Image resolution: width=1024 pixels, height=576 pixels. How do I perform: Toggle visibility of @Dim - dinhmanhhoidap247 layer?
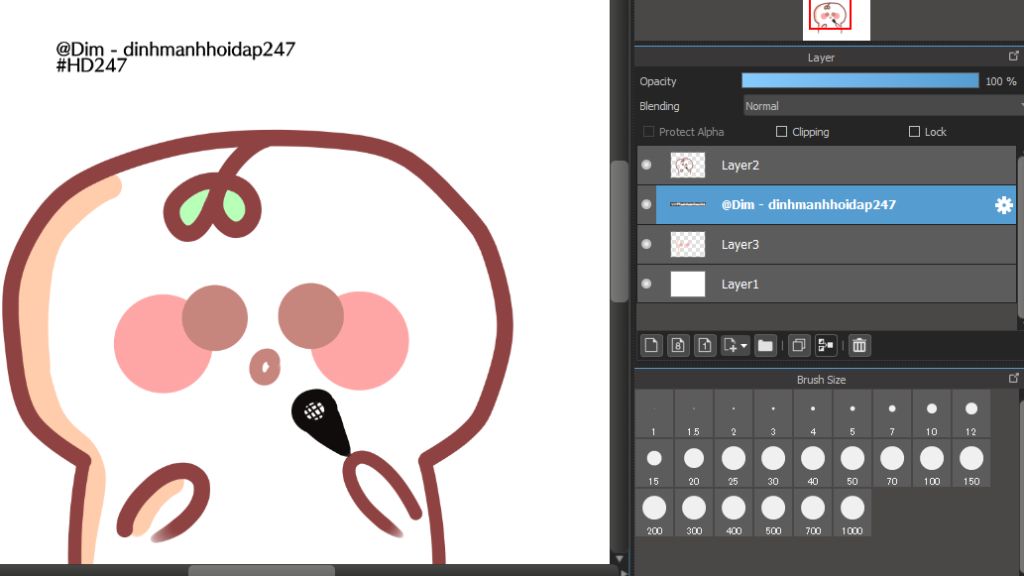(647, 204)
